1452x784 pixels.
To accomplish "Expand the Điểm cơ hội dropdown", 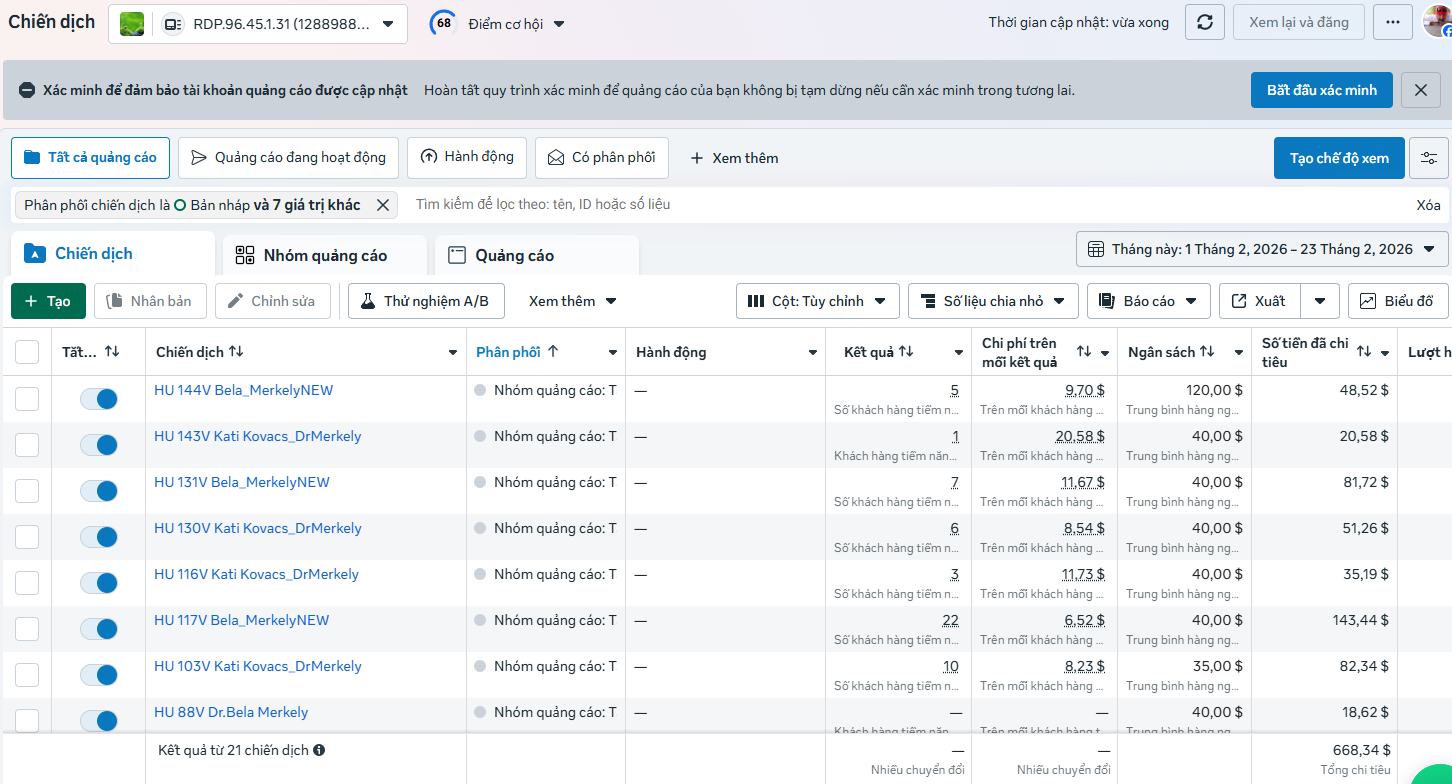I will coord(516,24).
